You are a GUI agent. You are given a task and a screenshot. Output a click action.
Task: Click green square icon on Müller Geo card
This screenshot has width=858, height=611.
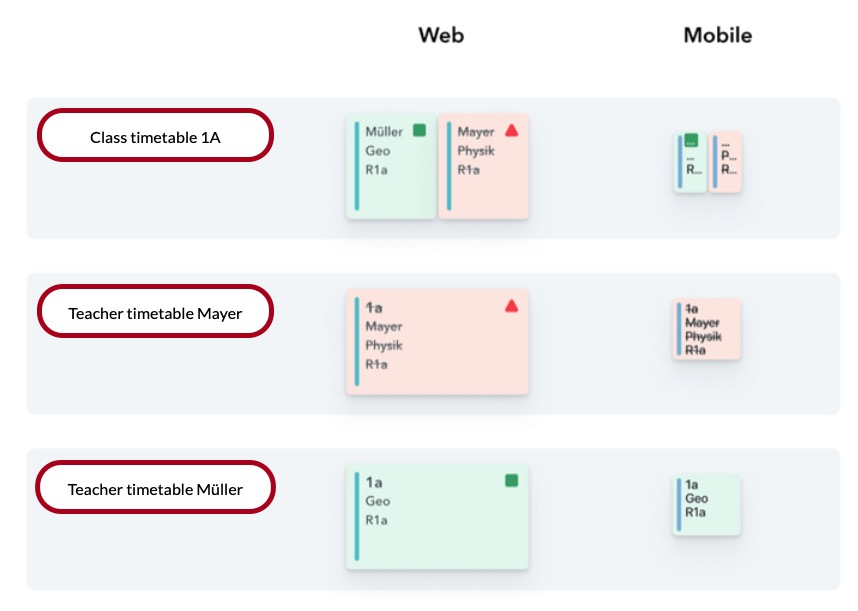pos(420,130)
